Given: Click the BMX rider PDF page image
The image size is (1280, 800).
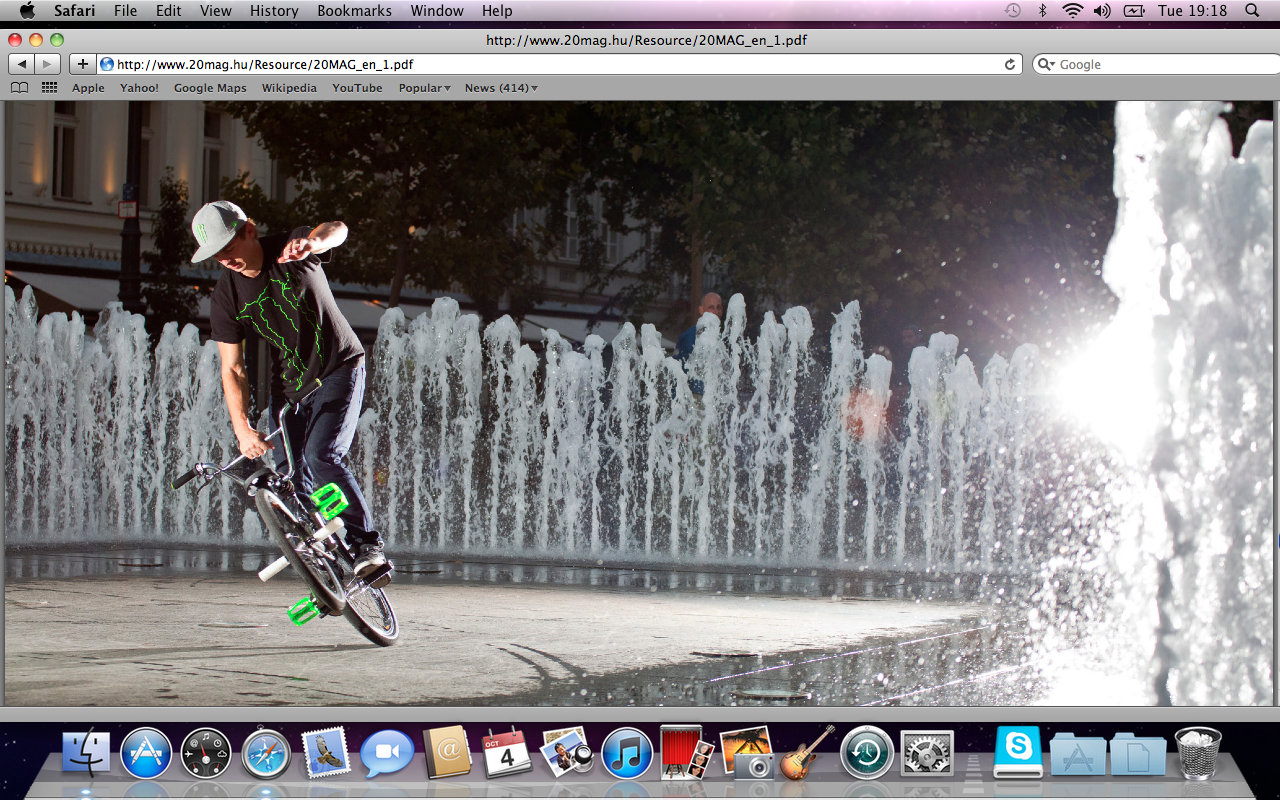Looking at the screenshot, I should [640, 403].
